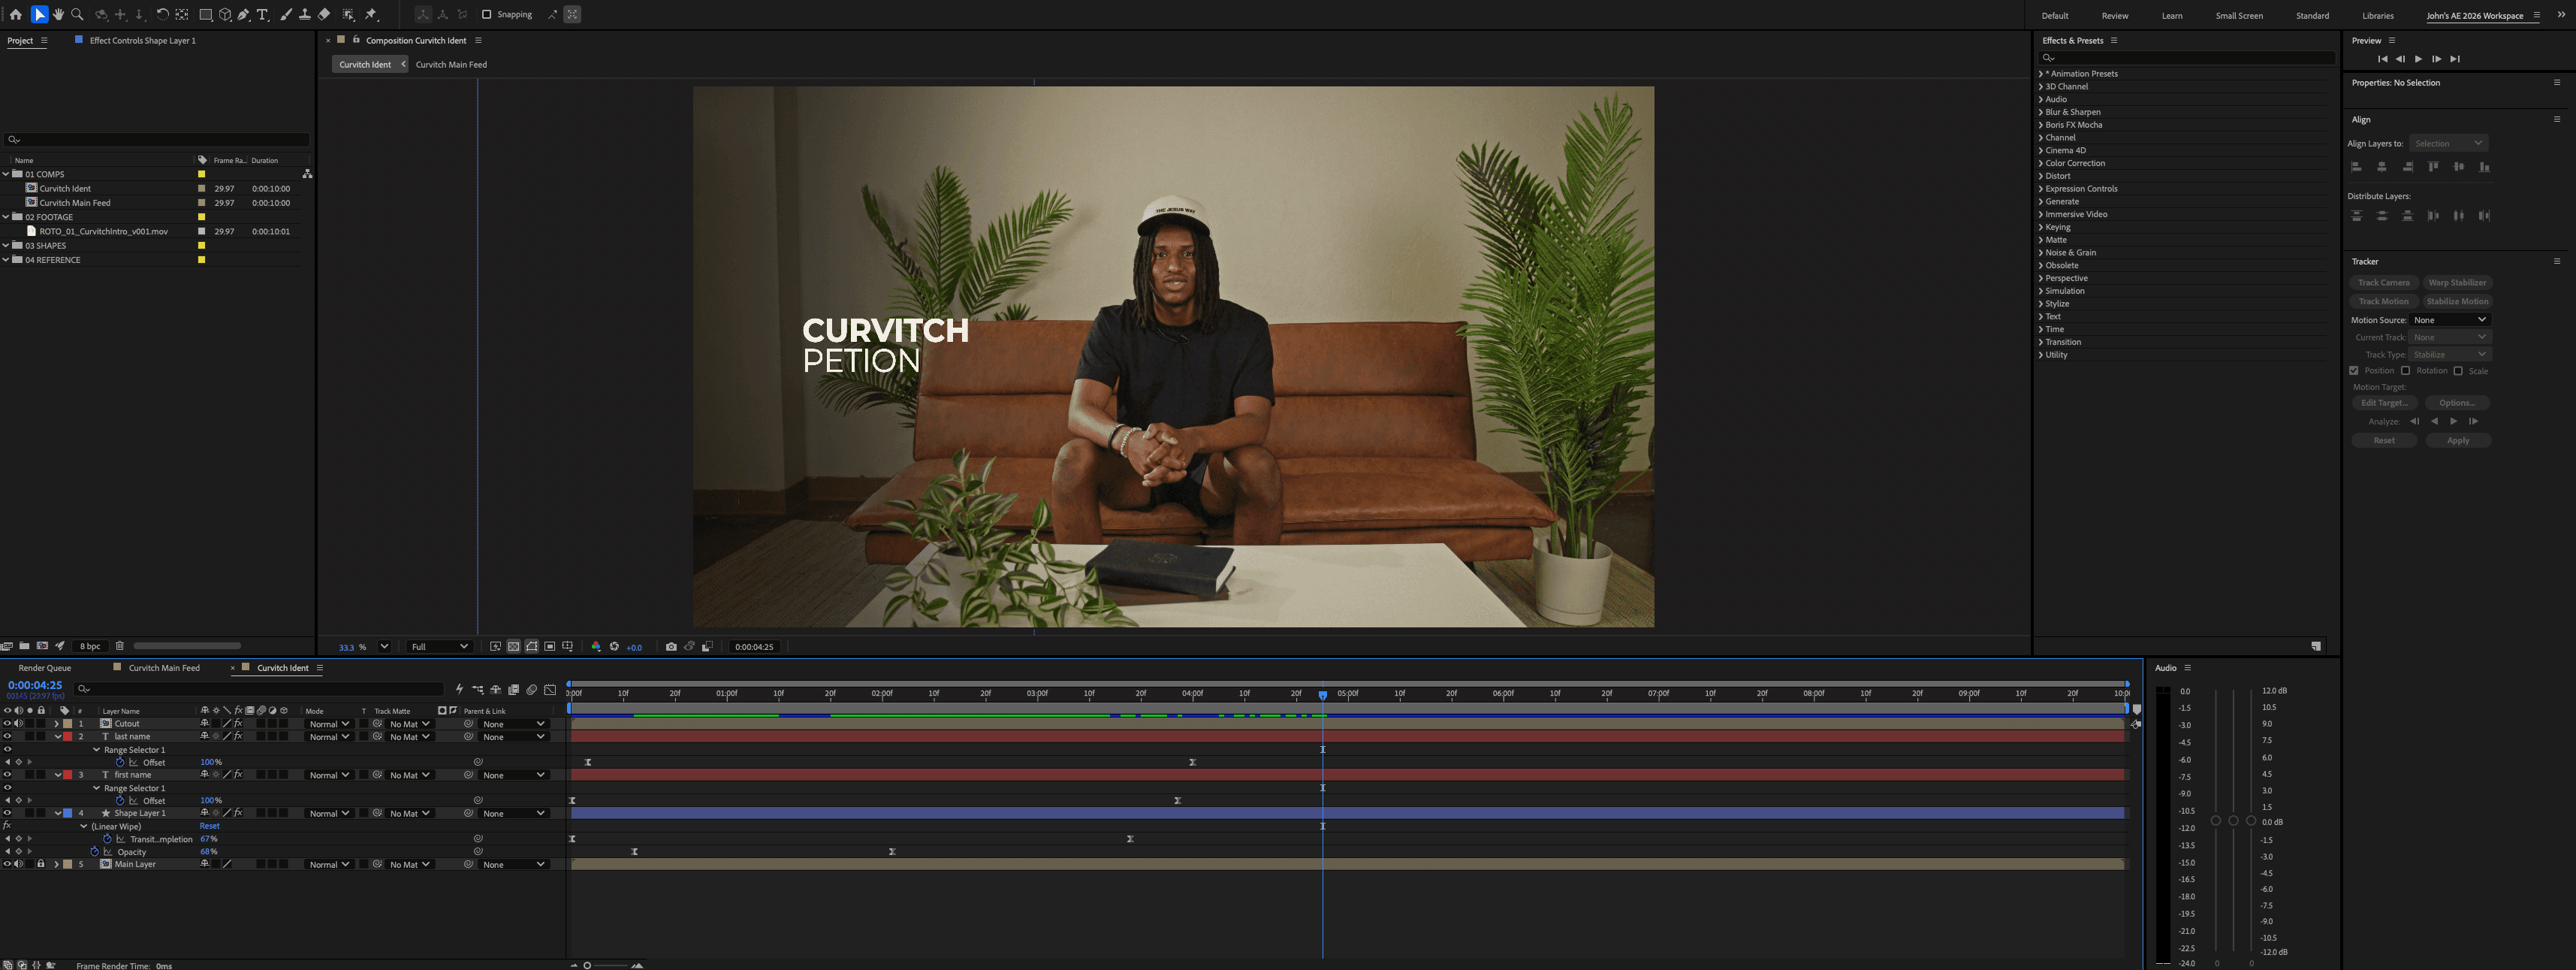Click Reset for the Linear Wipe effect

[x=209, y=827]
